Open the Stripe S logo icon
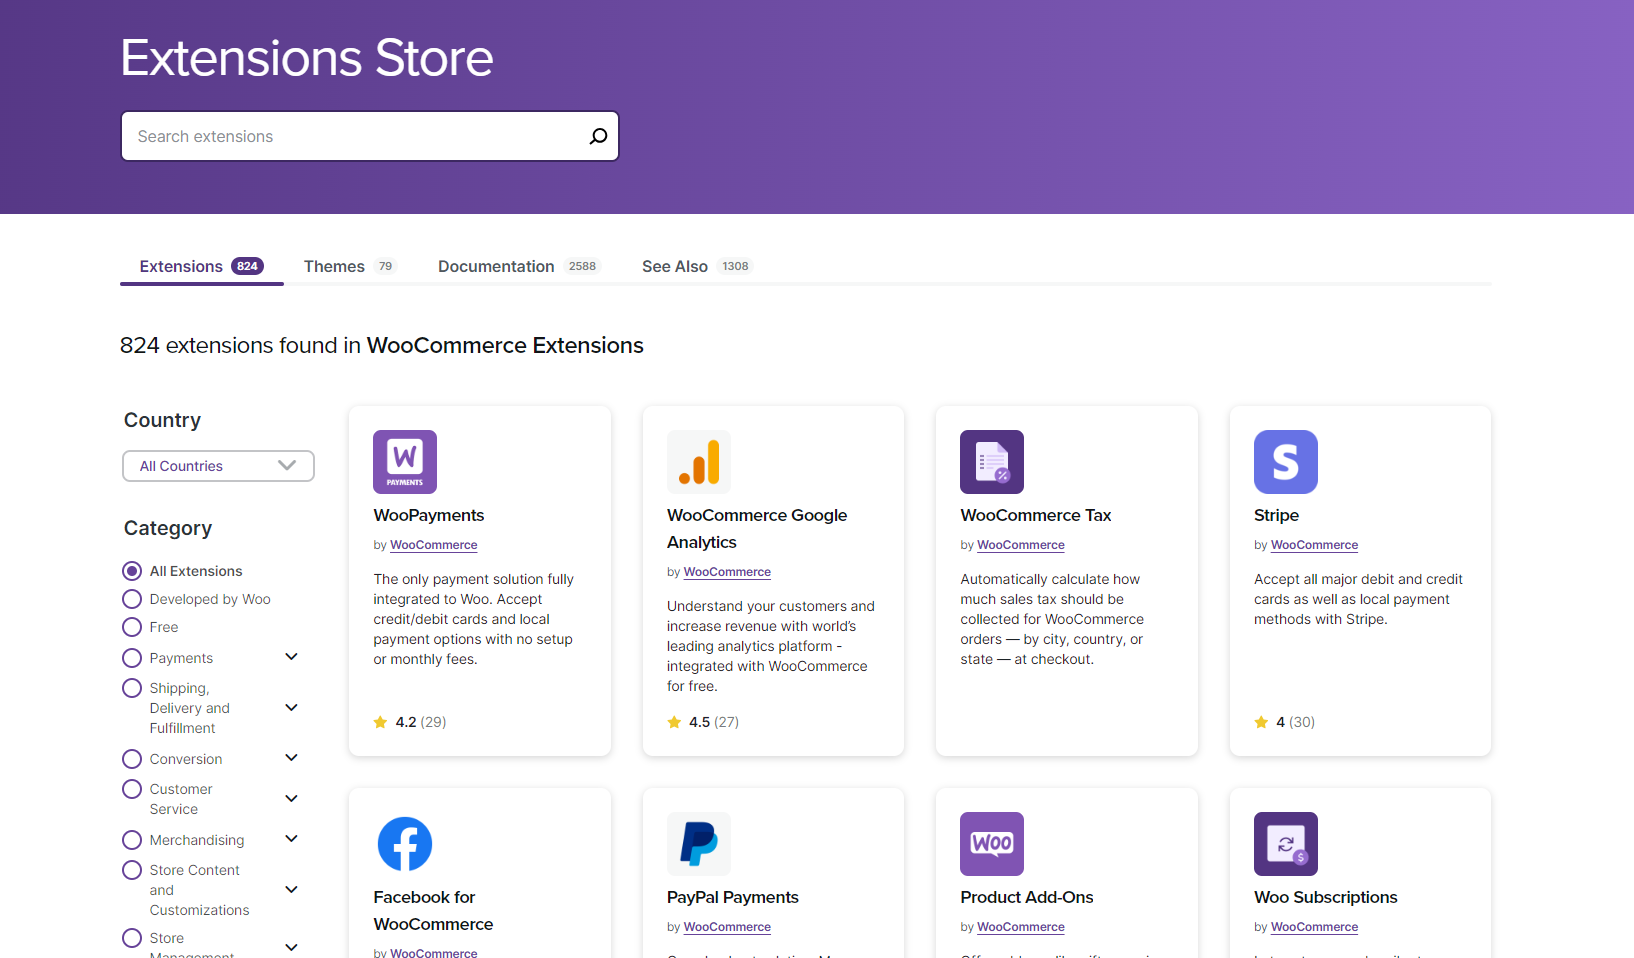 point(1286,462)
